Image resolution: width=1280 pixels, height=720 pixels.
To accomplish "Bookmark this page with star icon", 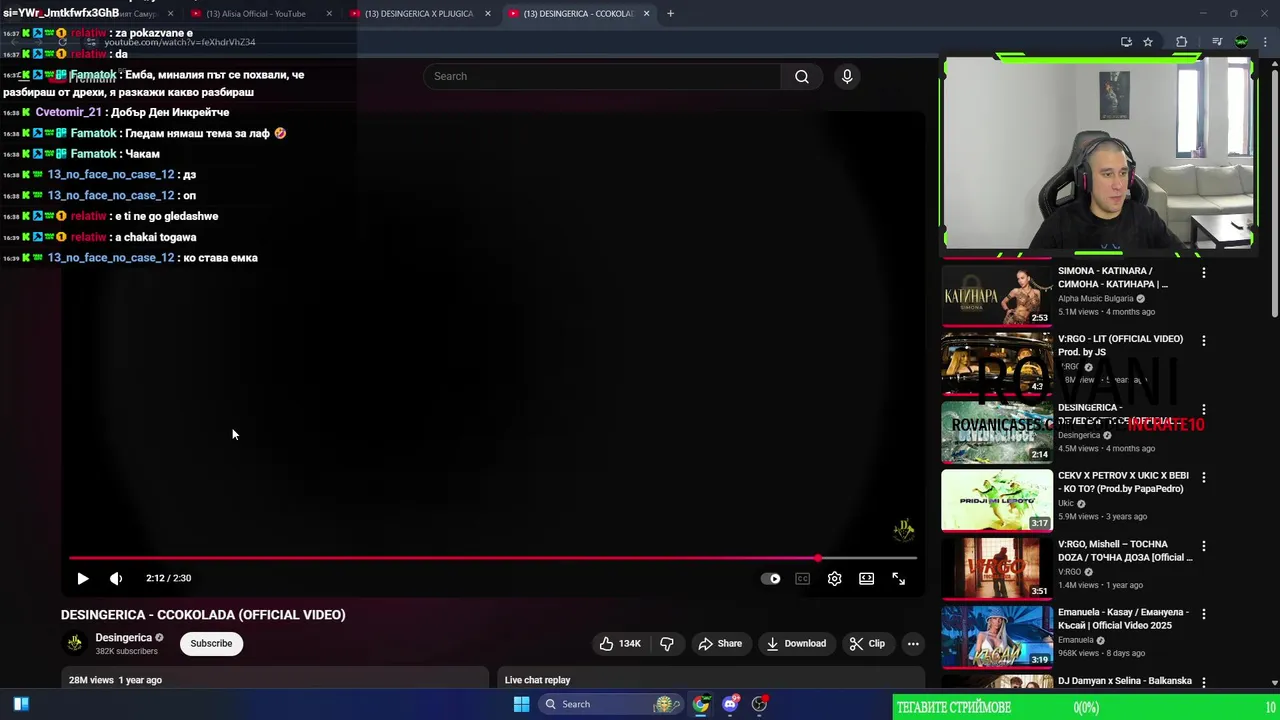I will [1148, 42].
